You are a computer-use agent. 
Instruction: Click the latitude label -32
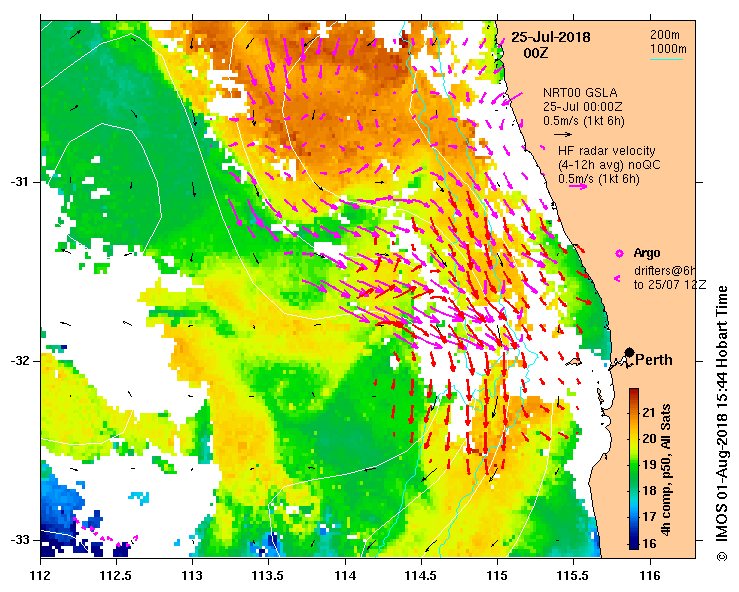(19, 361)
